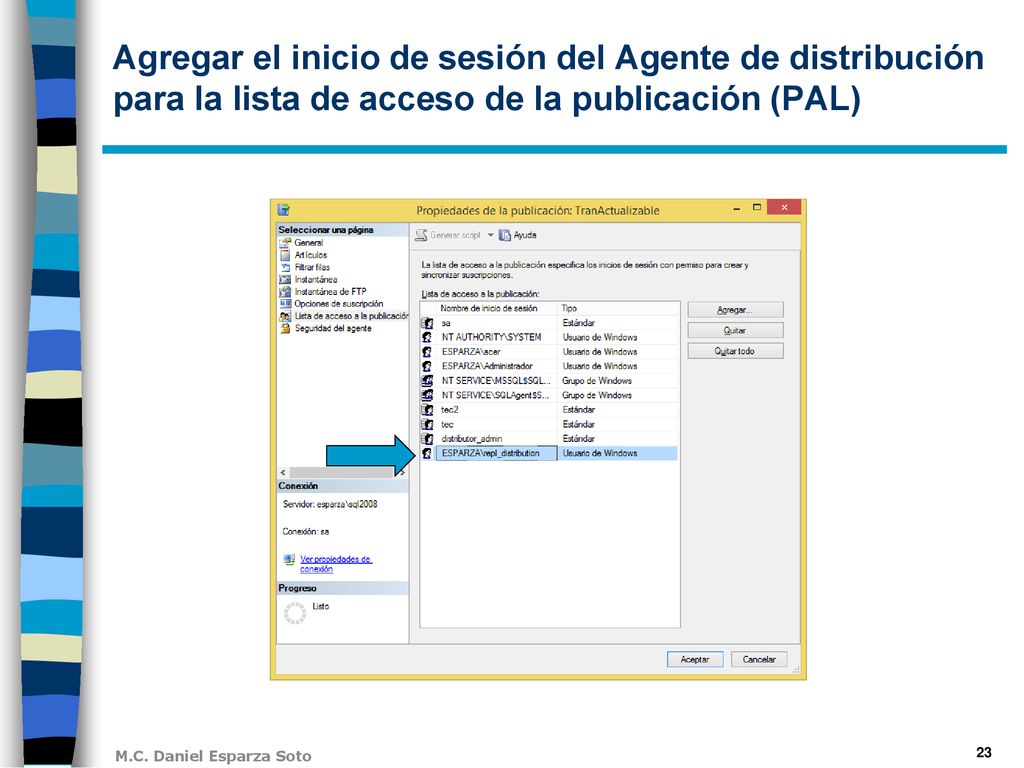Close the Propiedades de la publicación dialog

pos(784,208)
